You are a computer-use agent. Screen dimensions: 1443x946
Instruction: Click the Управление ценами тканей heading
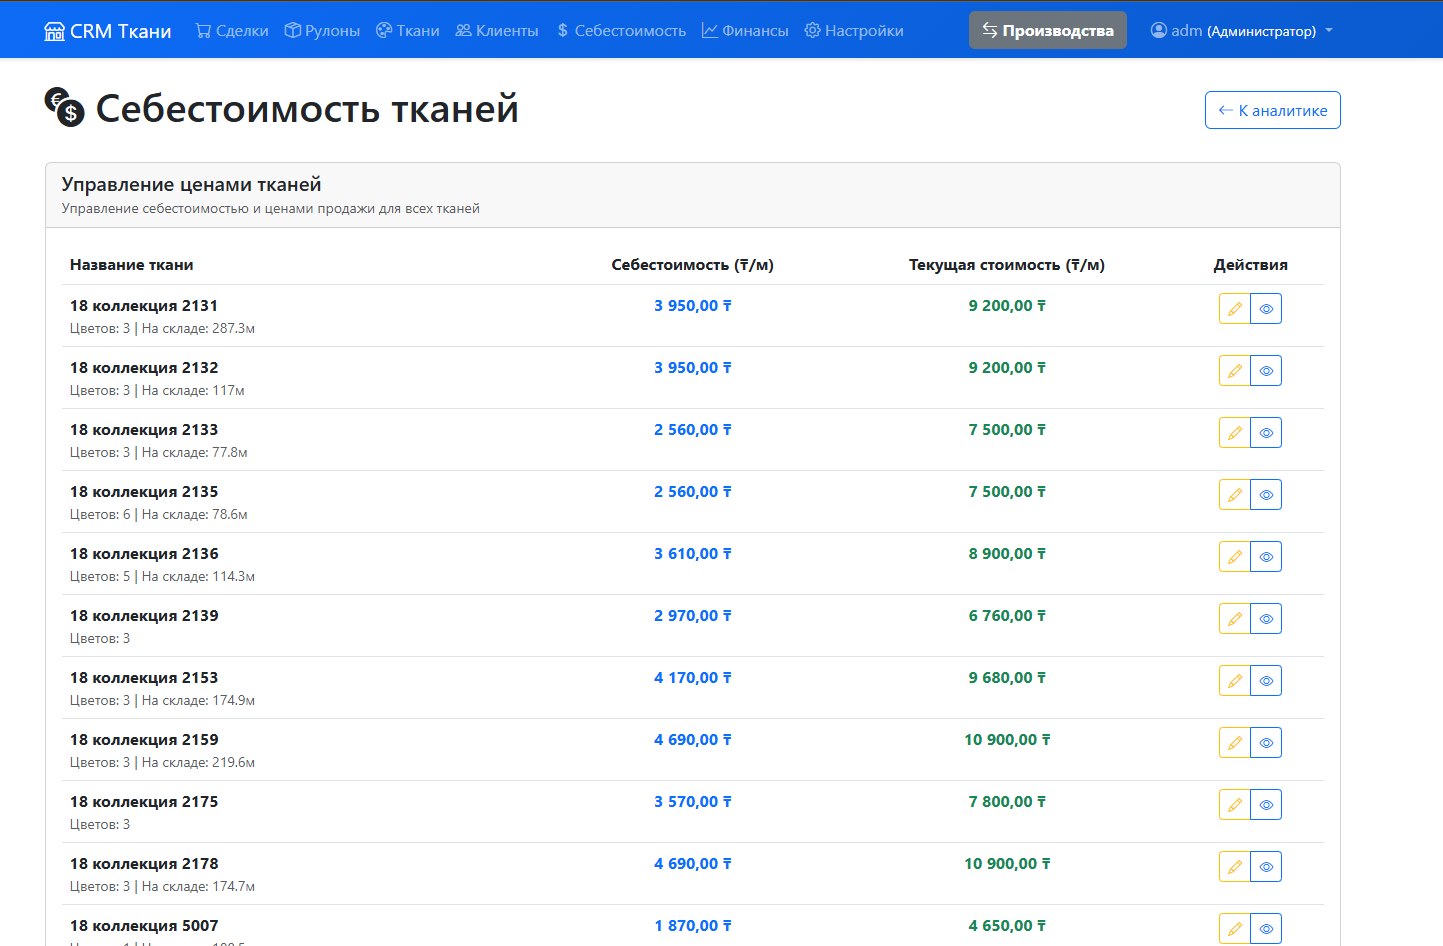coord(192,184)
